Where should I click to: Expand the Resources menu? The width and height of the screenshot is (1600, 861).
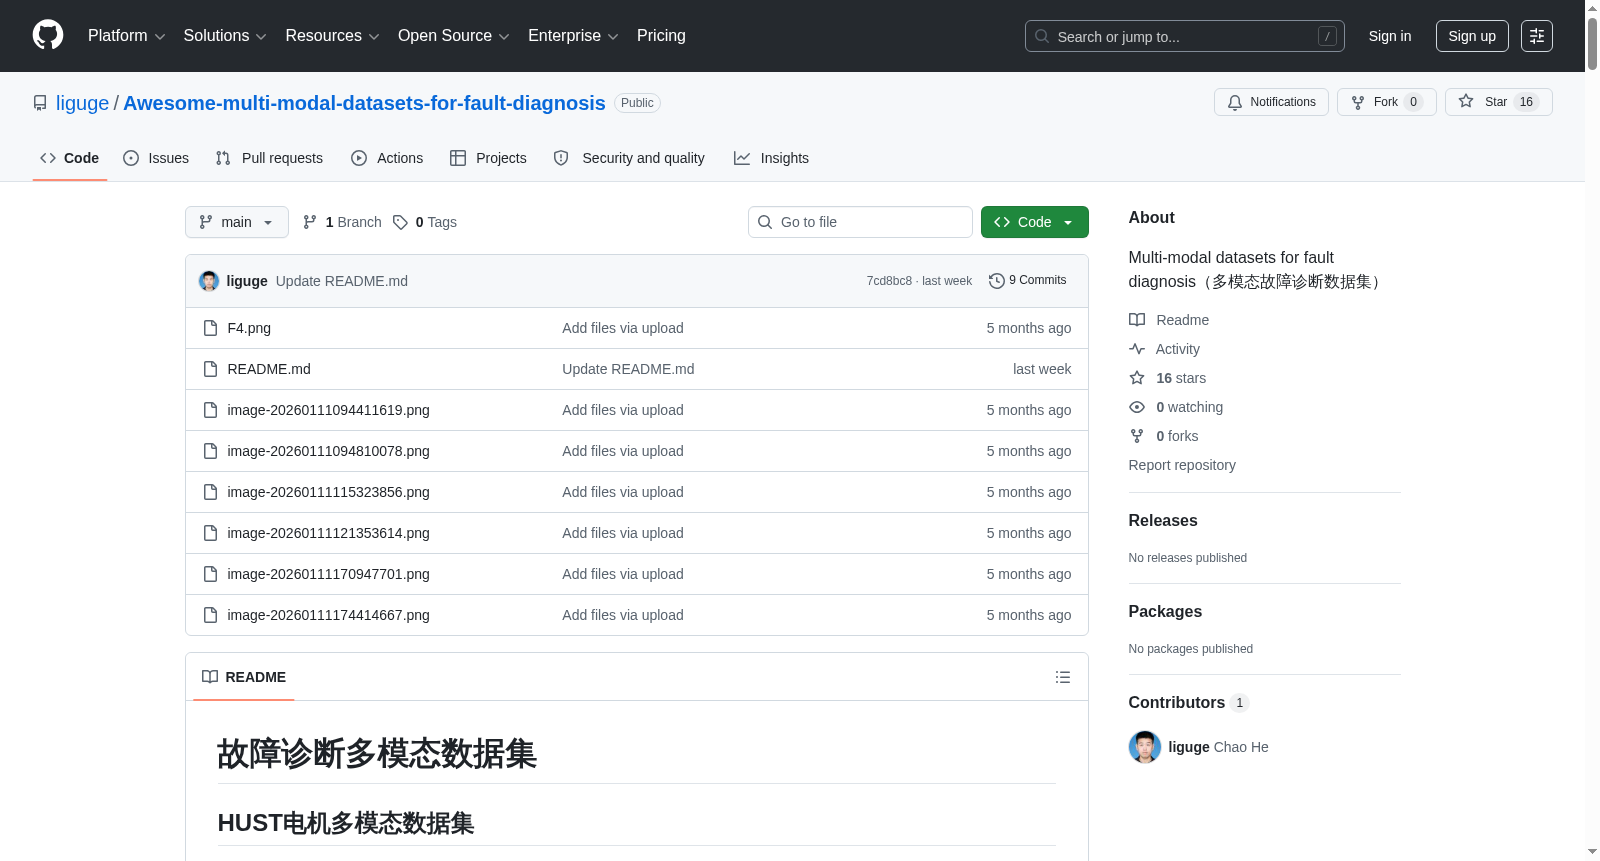click(332, 36)
